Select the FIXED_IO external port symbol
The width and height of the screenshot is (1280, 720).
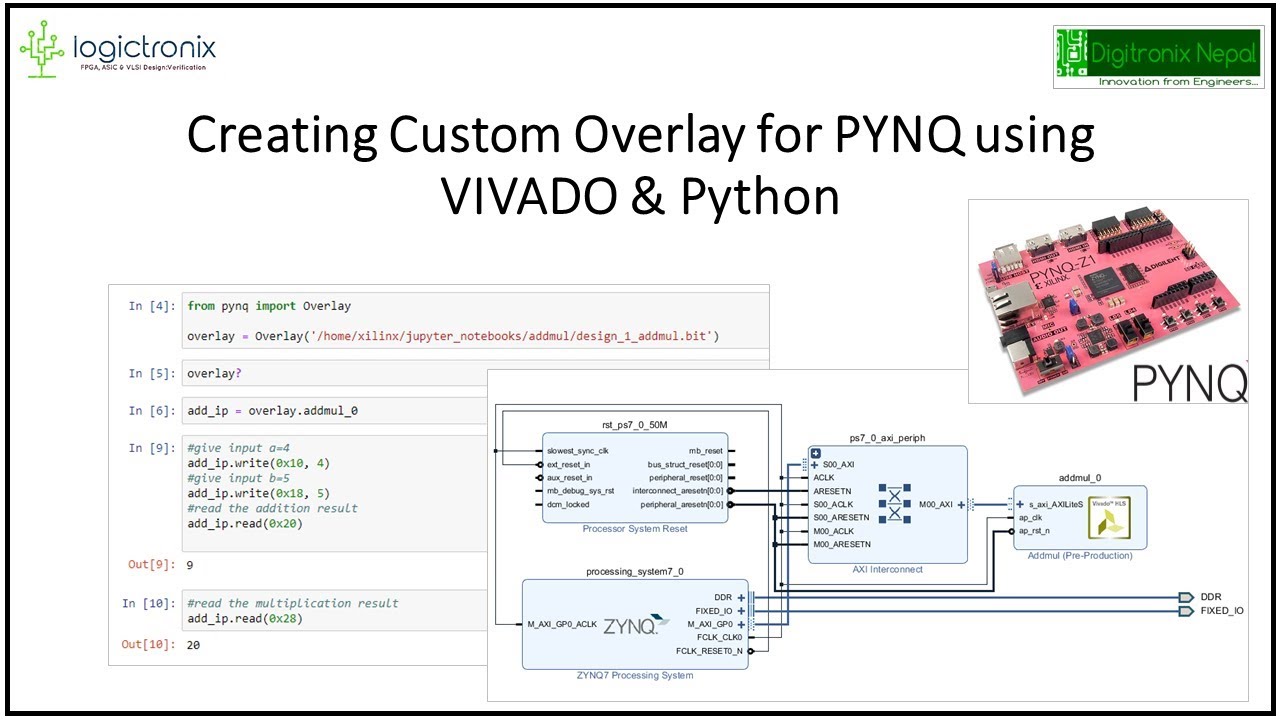point(1187,610)
